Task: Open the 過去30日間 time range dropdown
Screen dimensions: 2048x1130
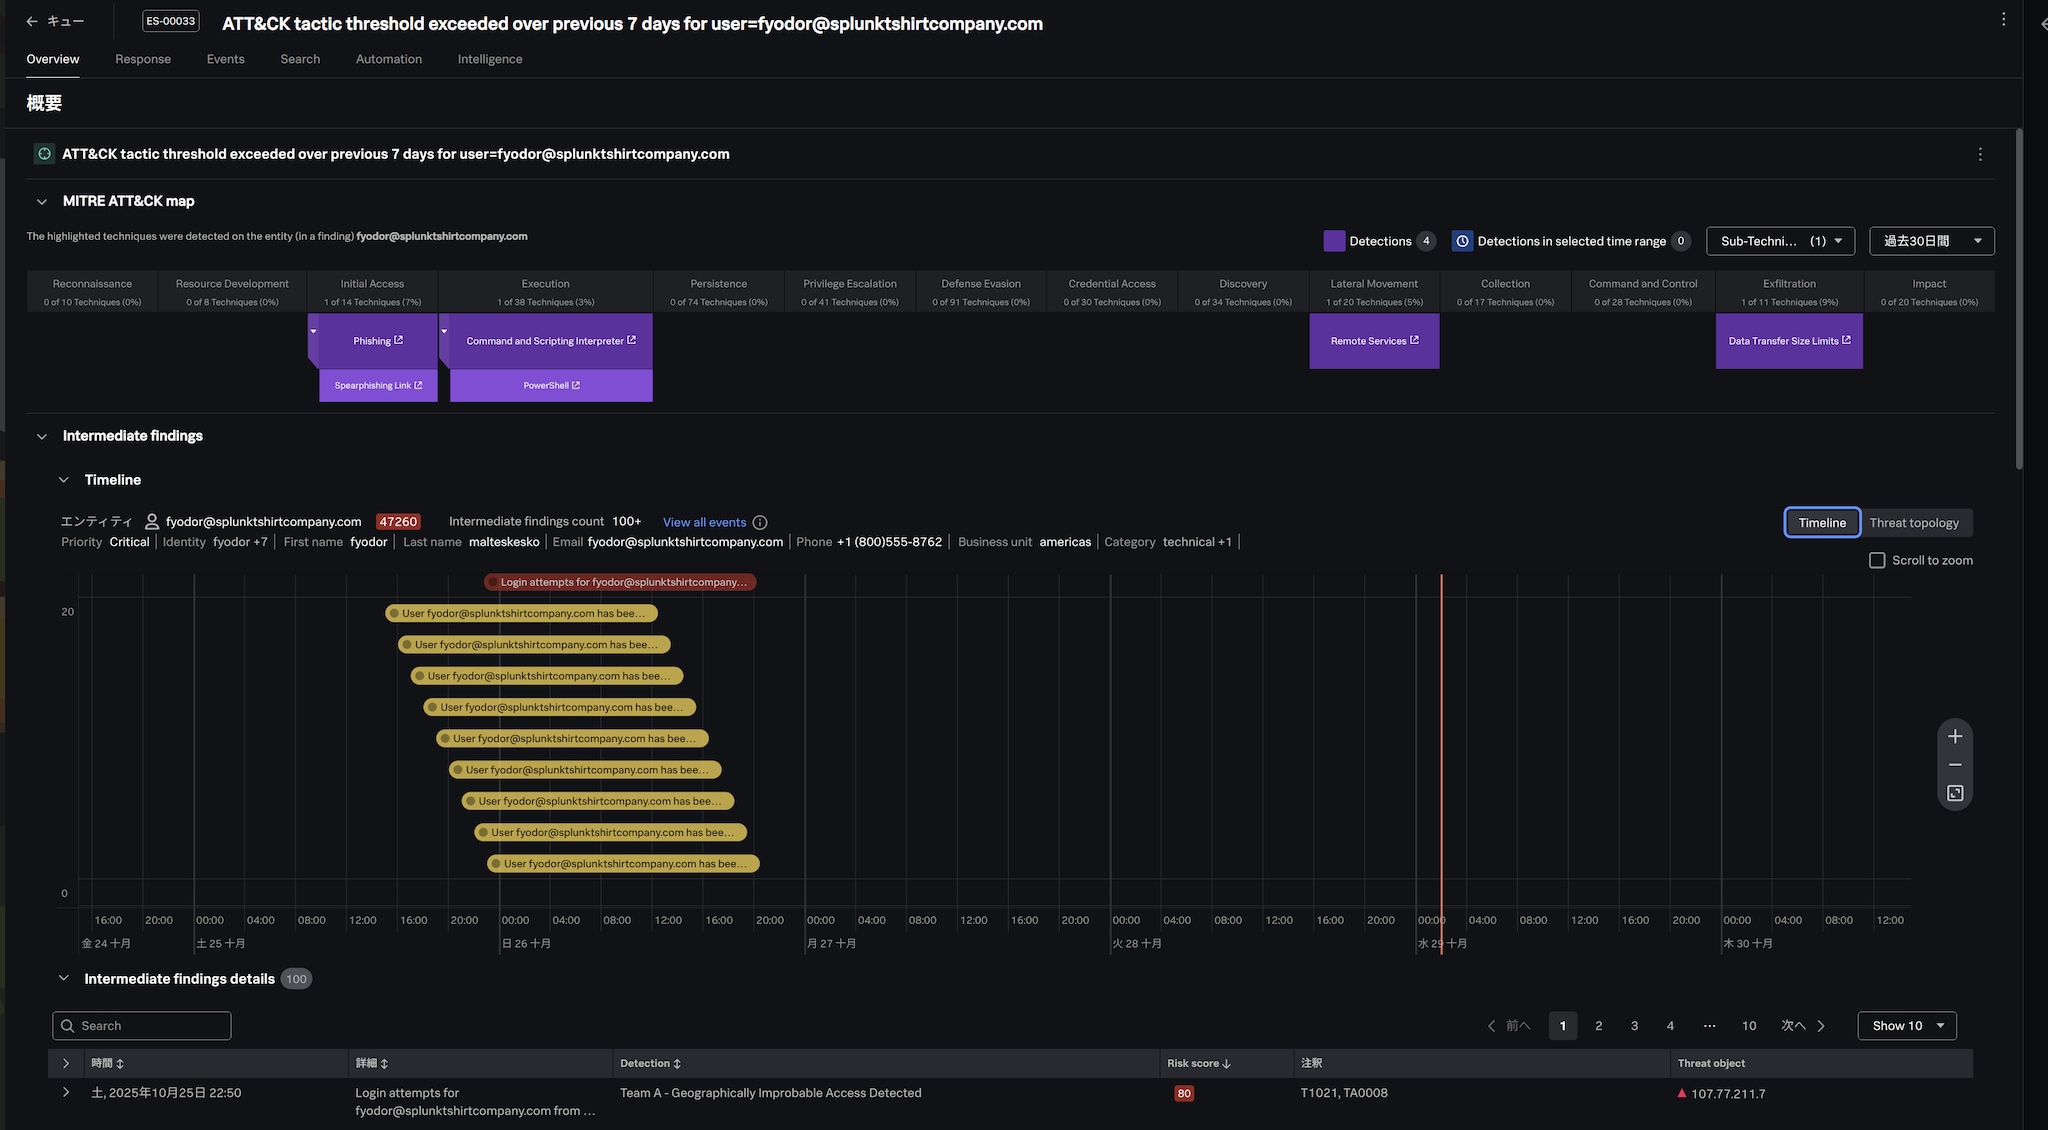Action: [x=1931, y=241]
